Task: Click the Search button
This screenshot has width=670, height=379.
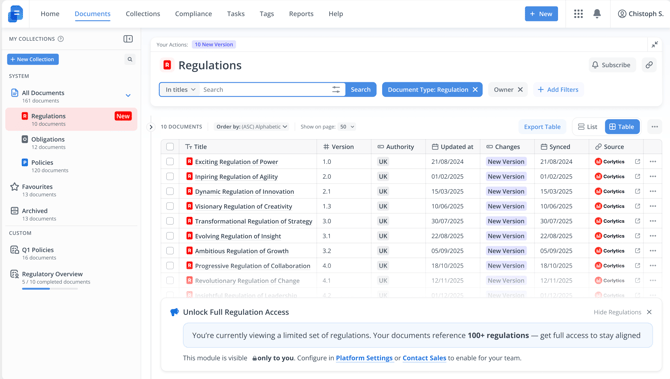Action: [x=361, y=89]
